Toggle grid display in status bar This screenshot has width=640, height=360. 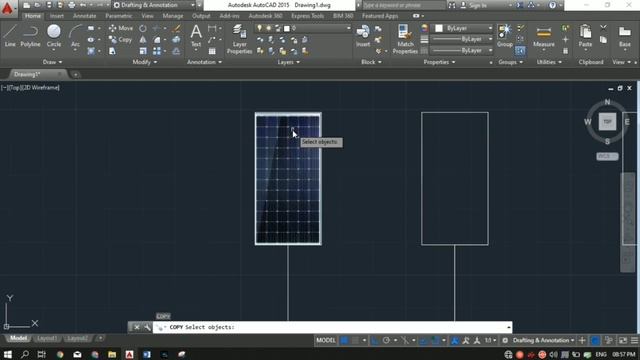[x=344, y=340]
